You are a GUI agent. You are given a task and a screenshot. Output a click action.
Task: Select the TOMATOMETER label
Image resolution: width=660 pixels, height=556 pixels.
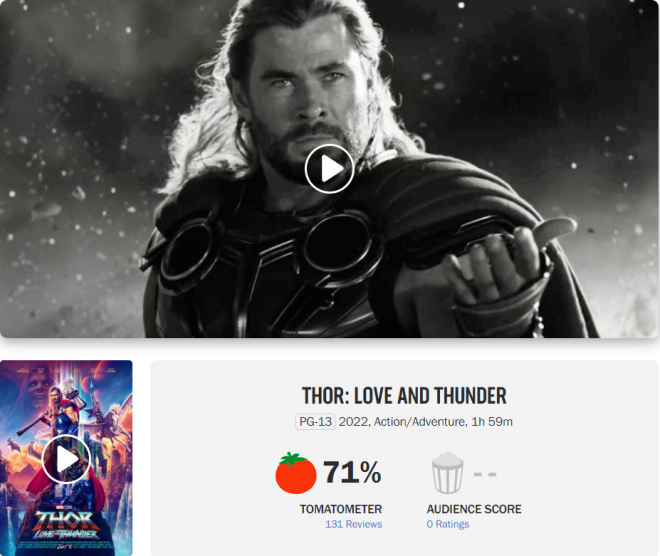point(341,509)
